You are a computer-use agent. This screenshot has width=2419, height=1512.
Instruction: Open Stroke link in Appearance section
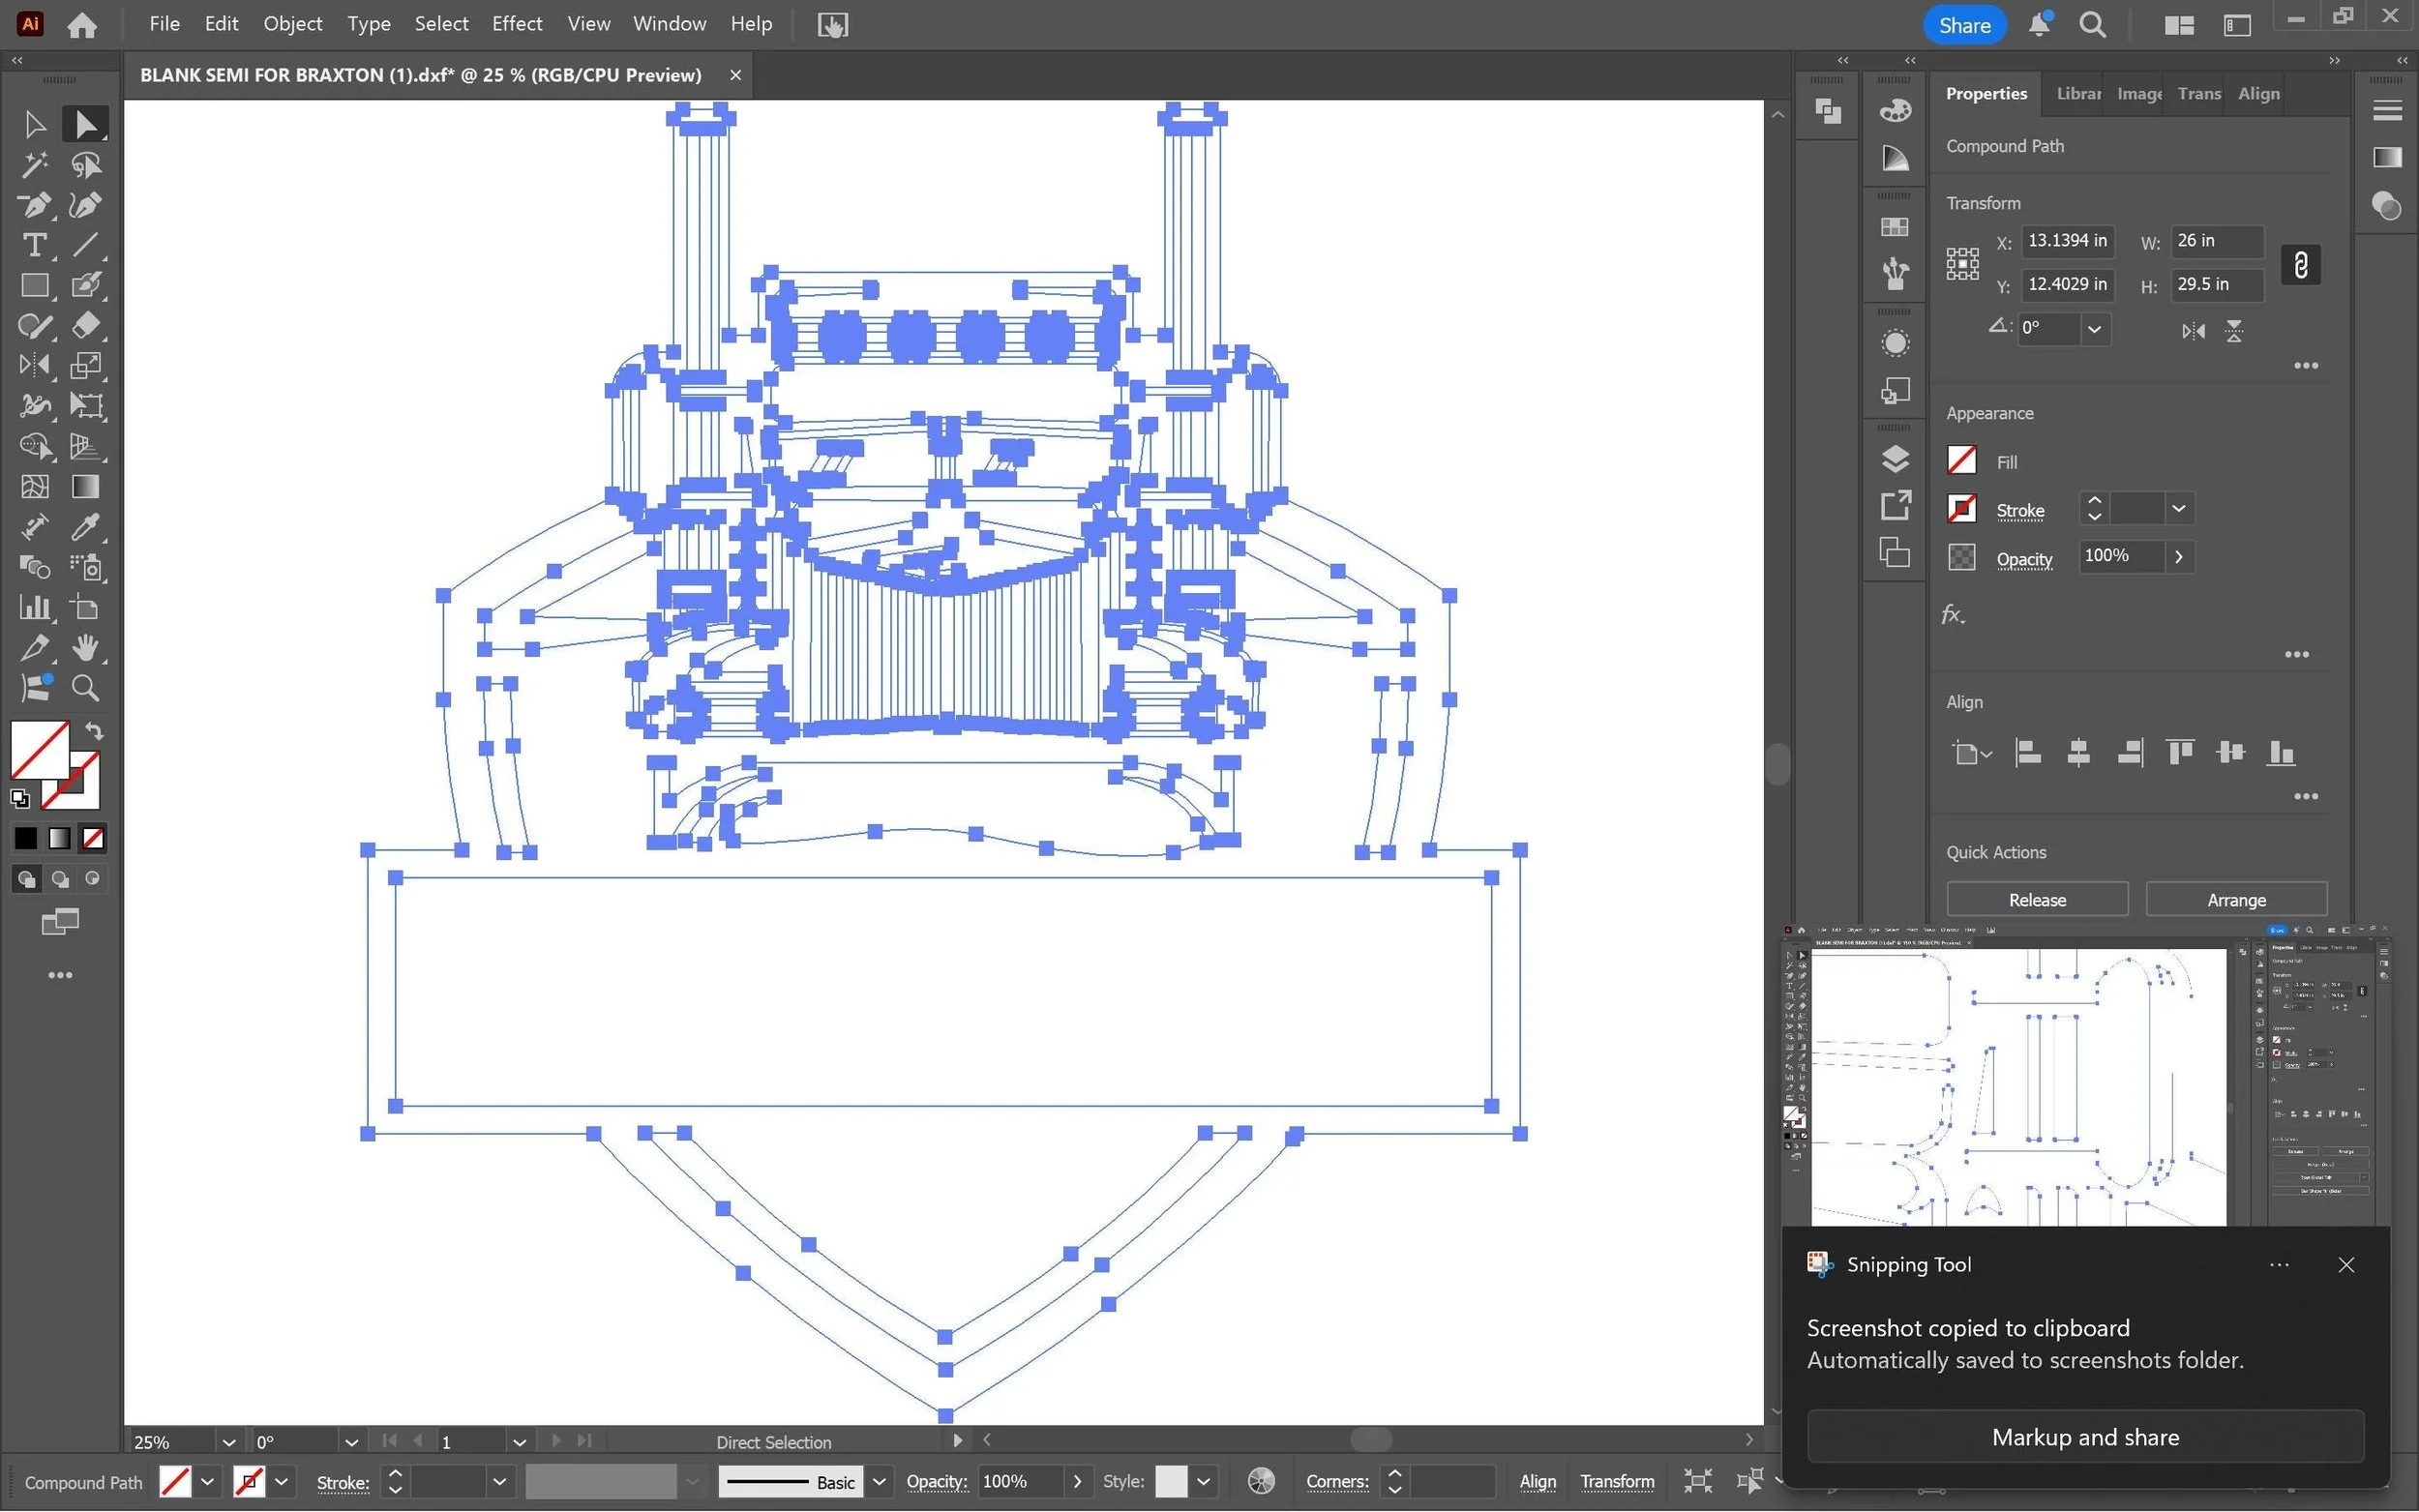pyautogui.click(x=2020, y=511)
